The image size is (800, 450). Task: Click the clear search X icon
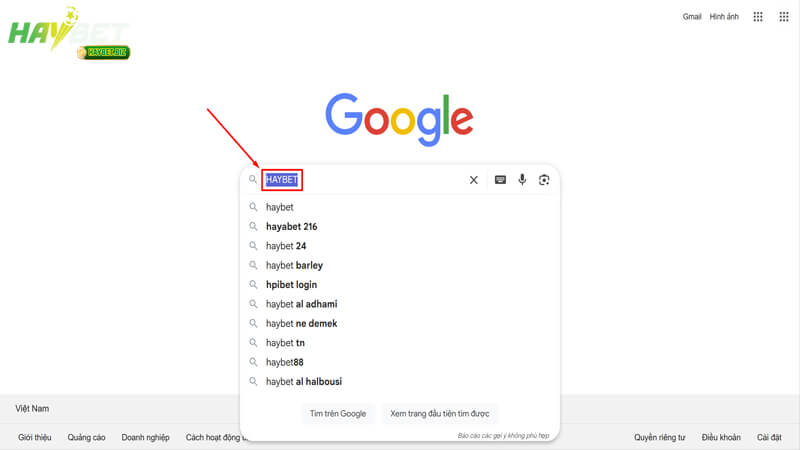474,180
